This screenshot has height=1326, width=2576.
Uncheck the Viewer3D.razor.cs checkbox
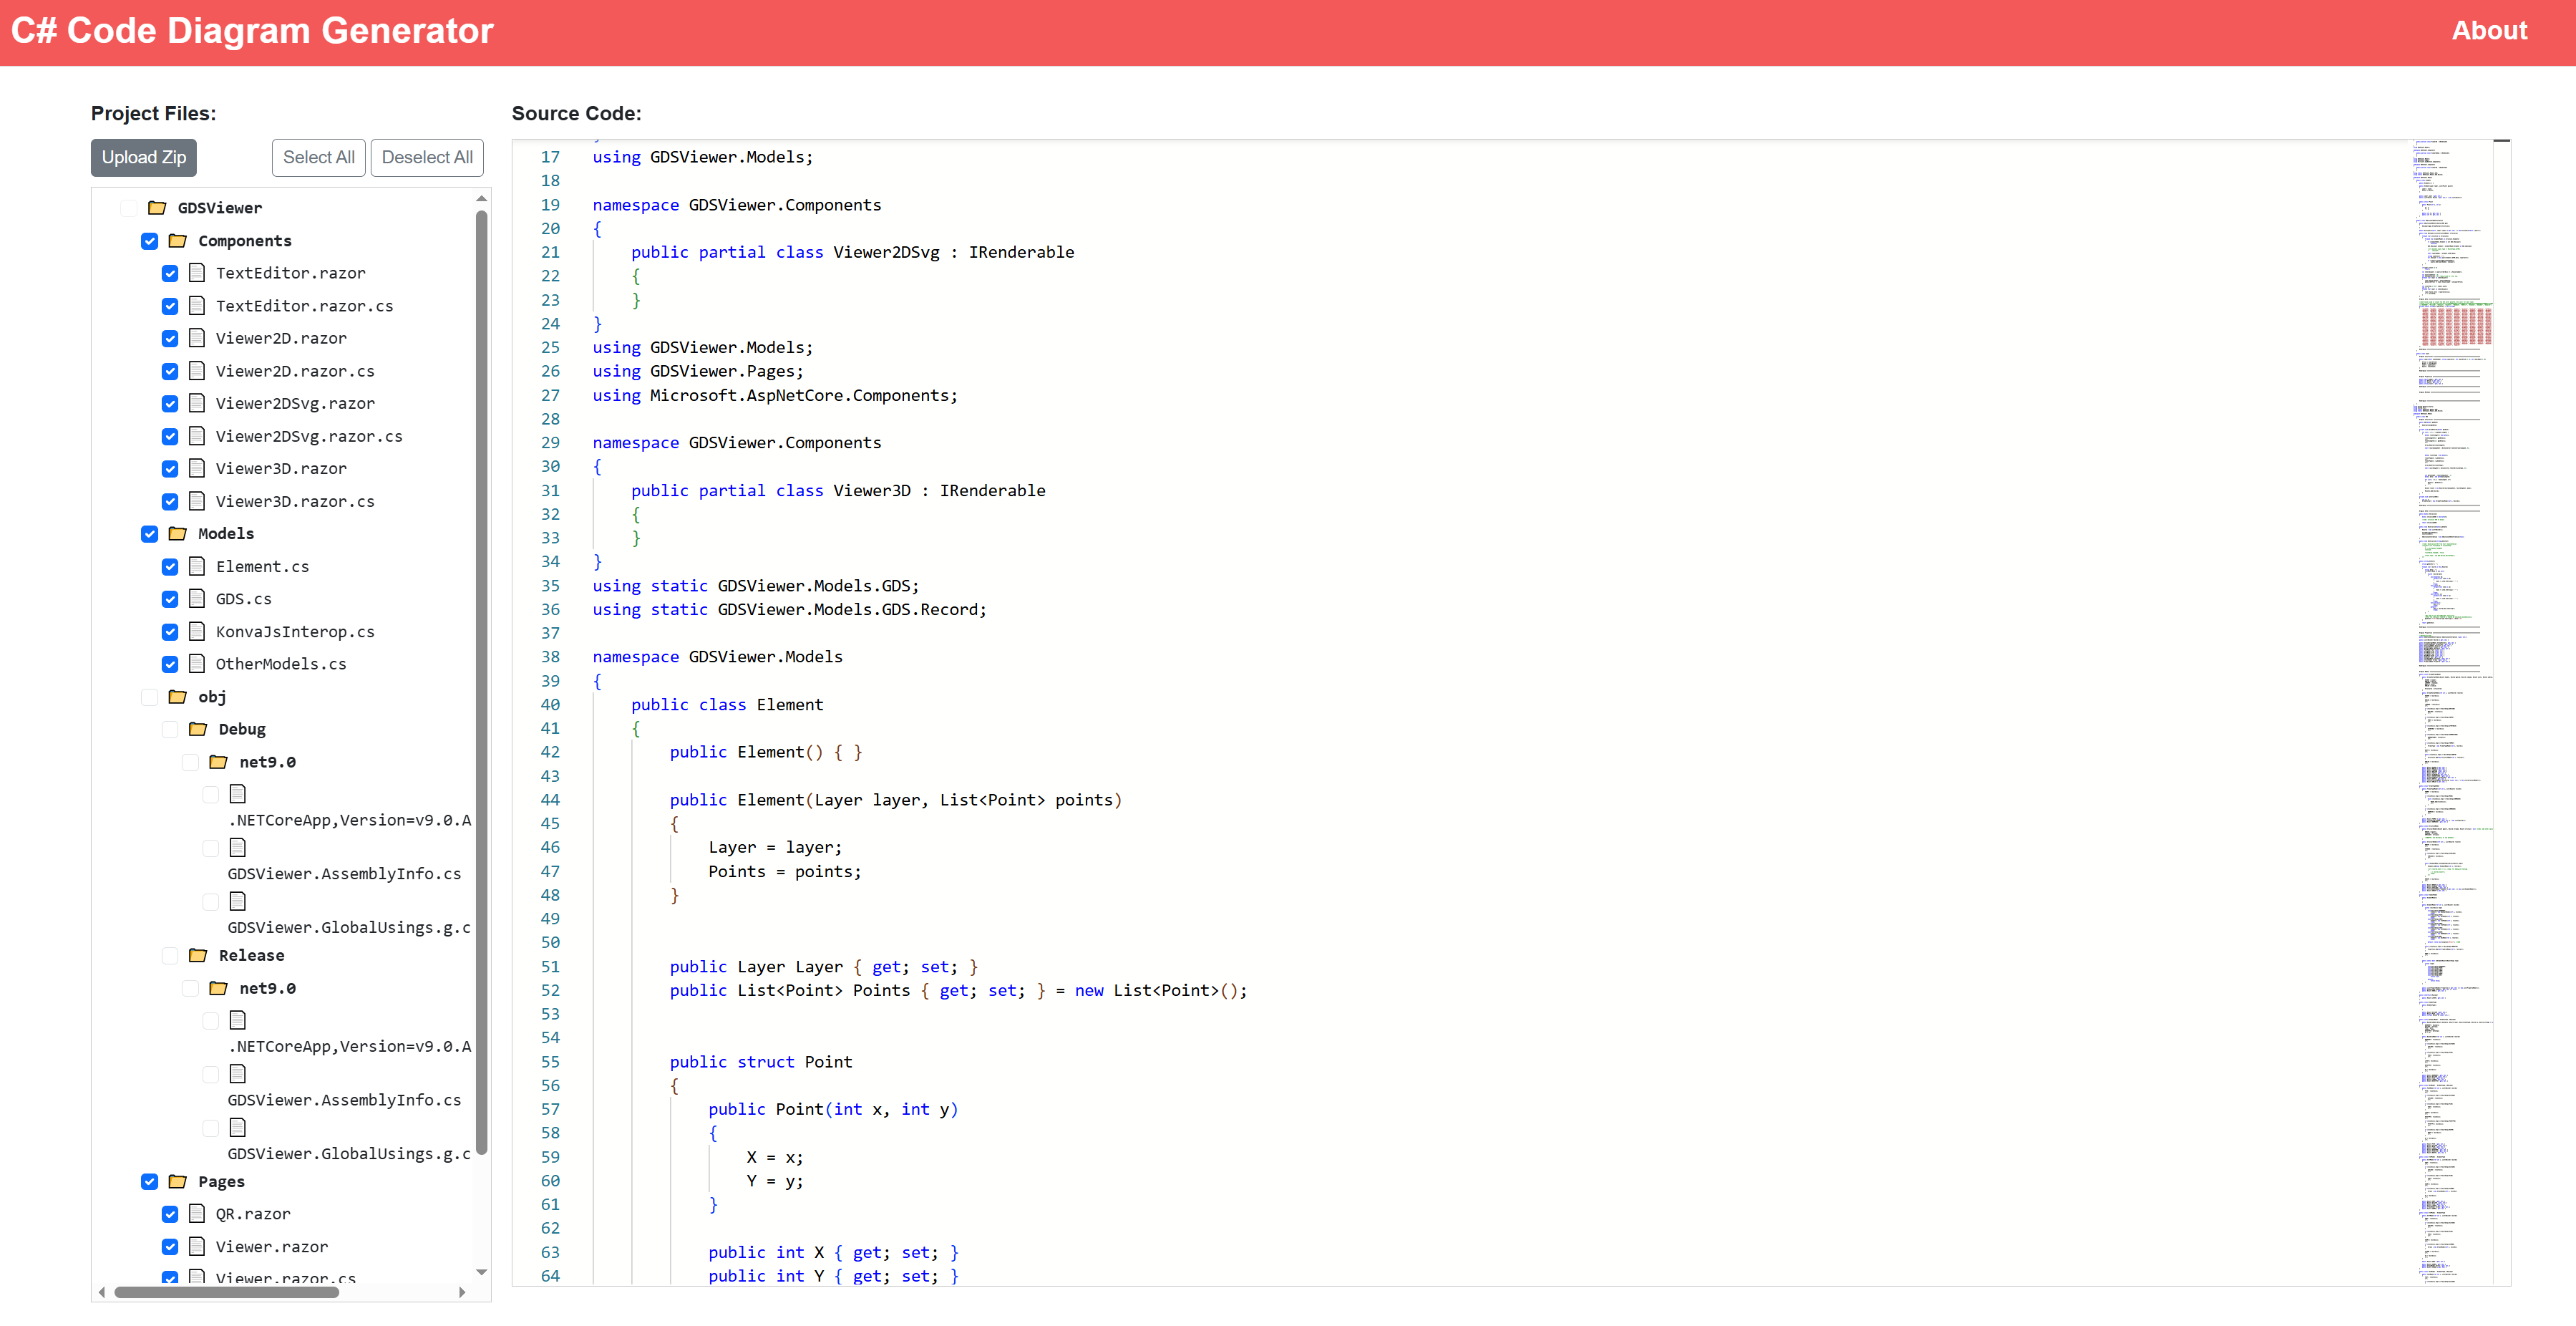[170, 502]
